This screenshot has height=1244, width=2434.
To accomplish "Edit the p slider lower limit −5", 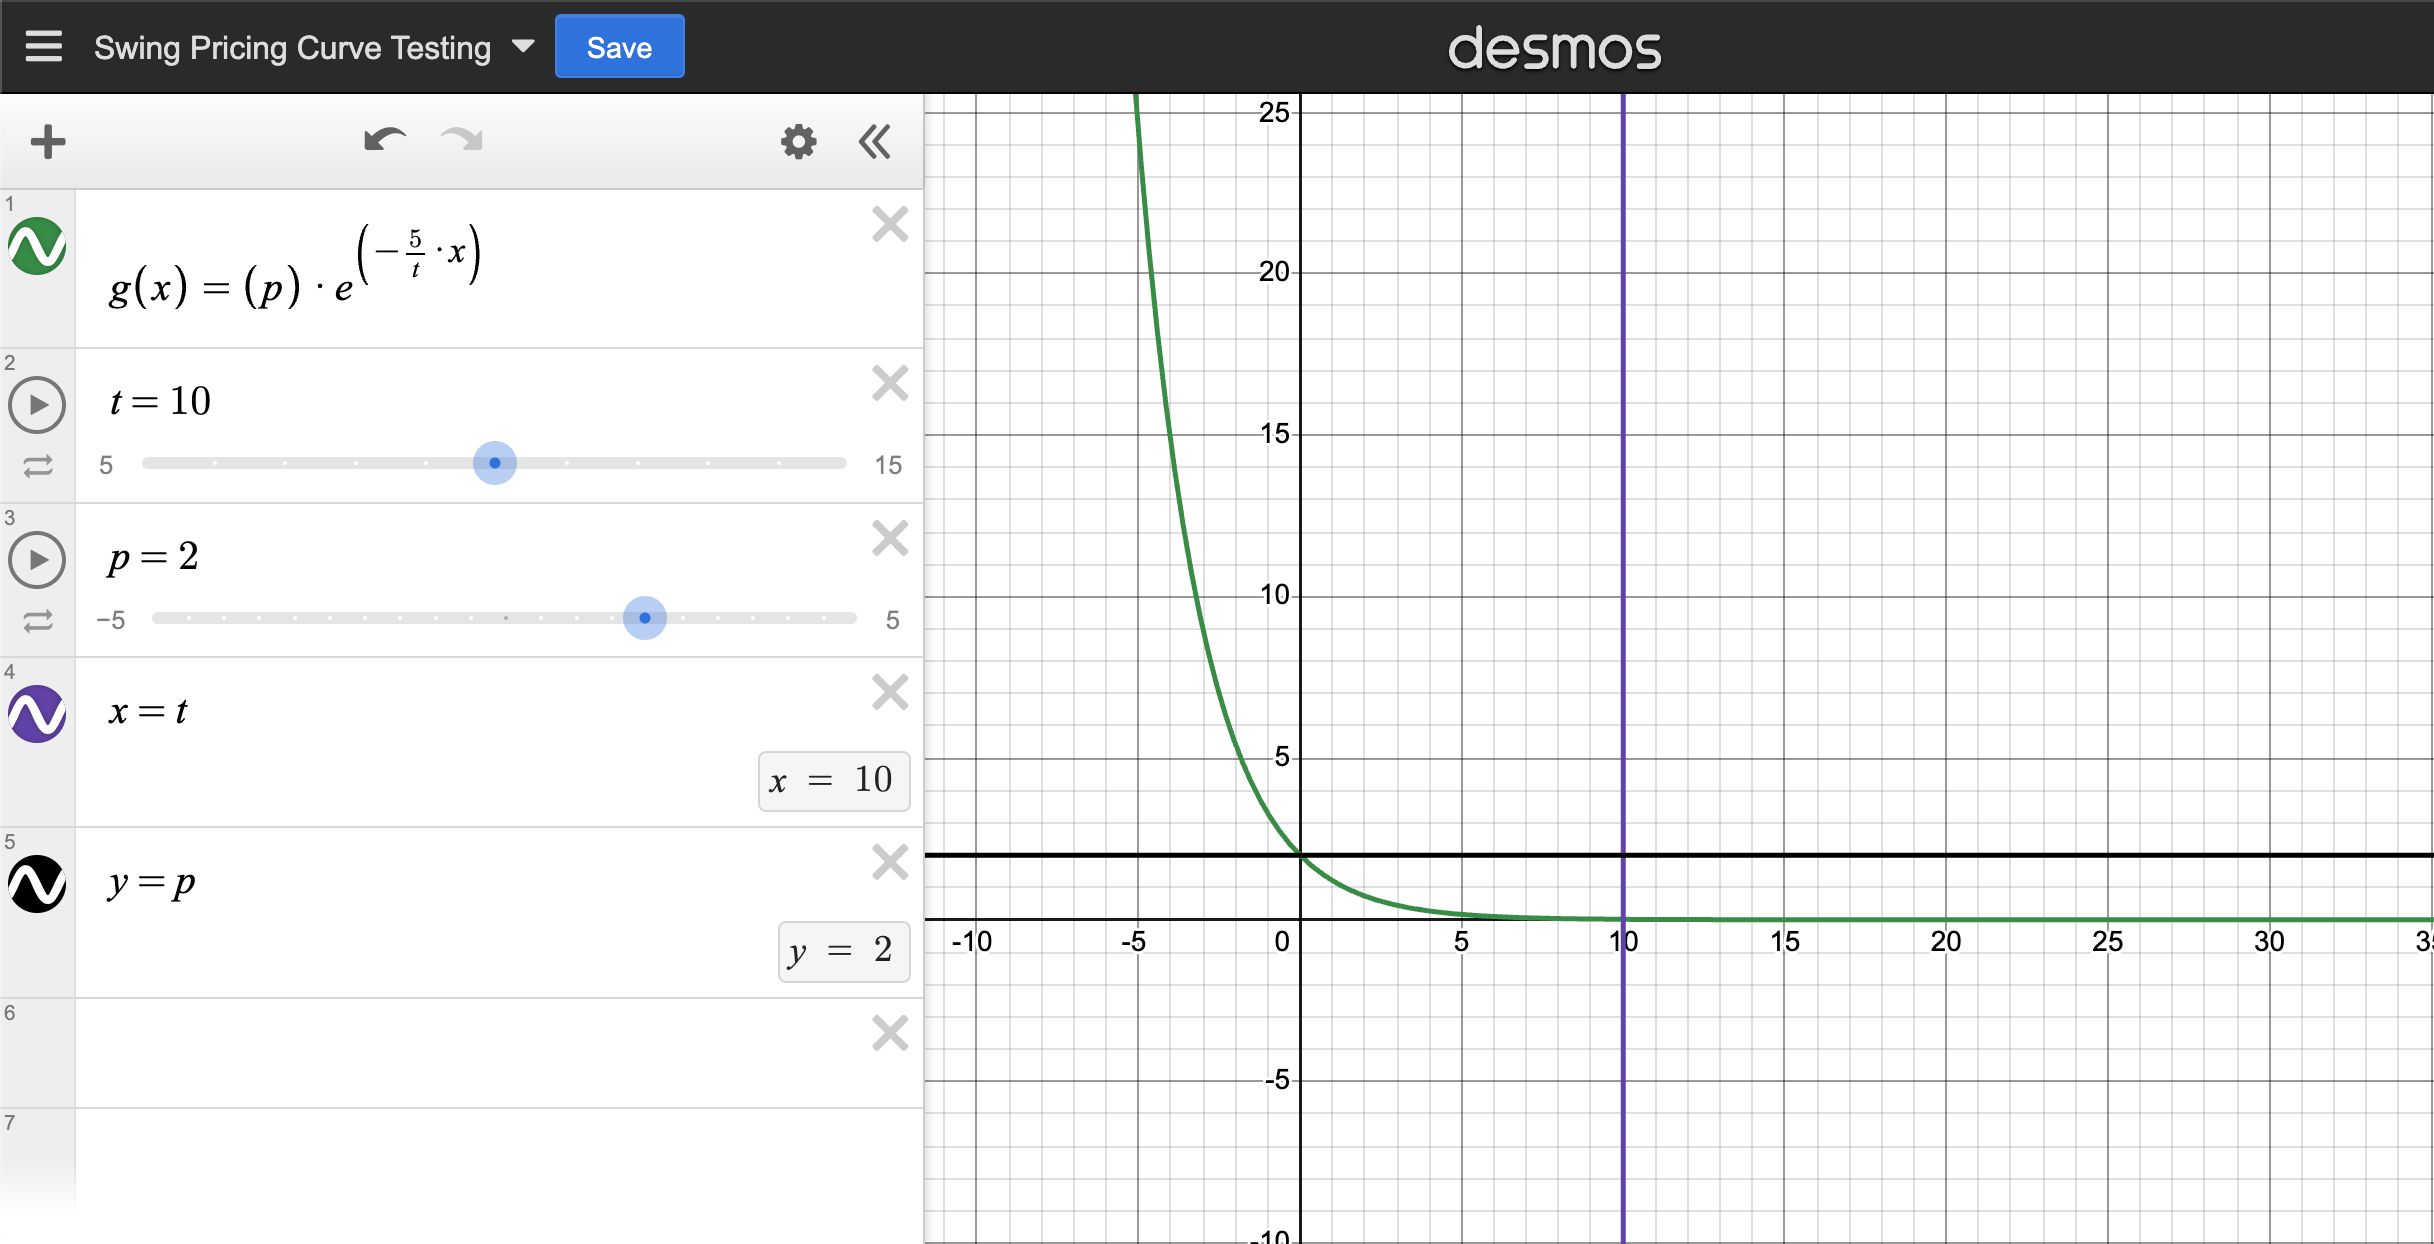I will click(x=111, y=620).
